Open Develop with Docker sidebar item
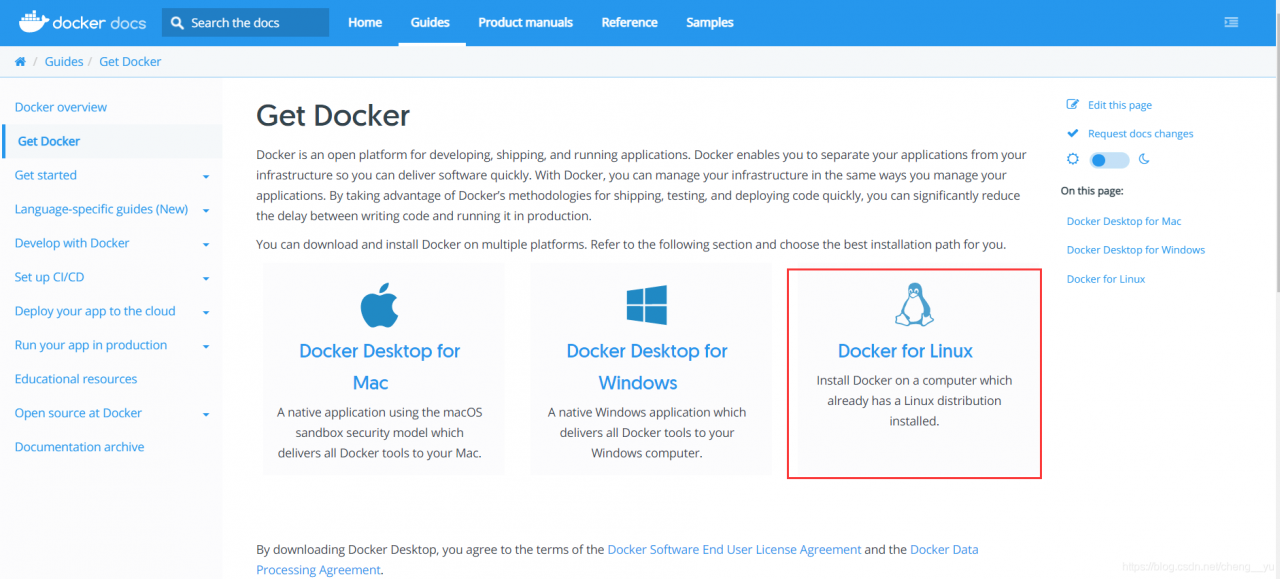Screen dimensions: 1280x579 tap(72, 243)
